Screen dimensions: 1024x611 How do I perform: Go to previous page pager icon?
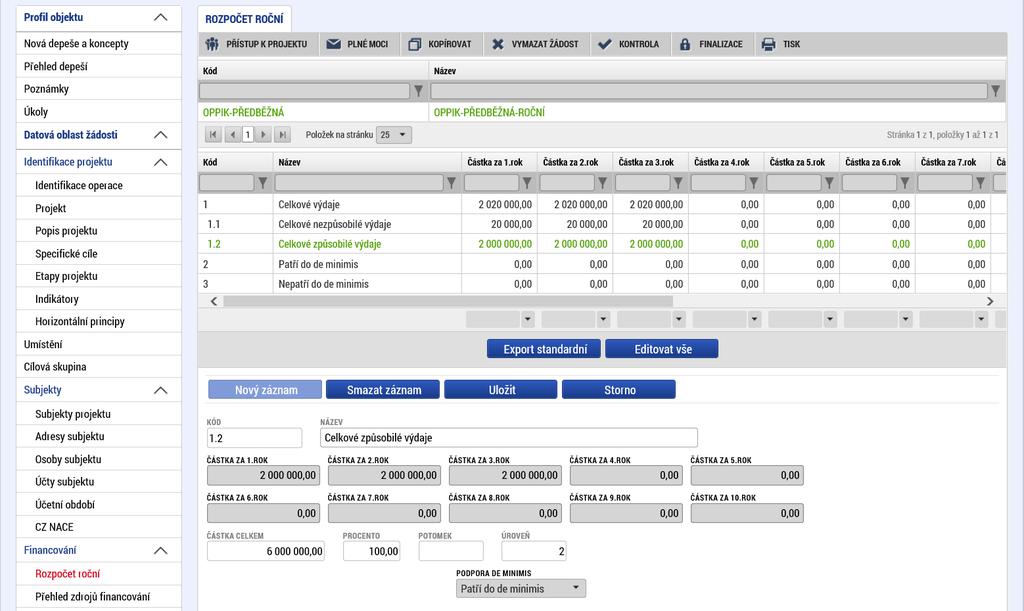coord(232,134)
